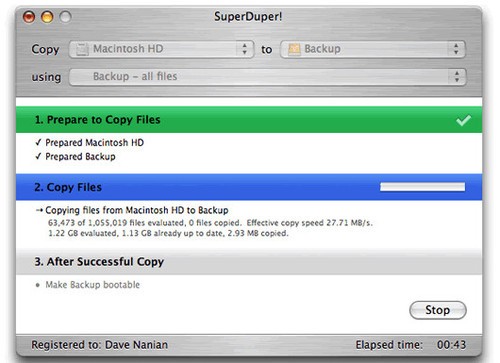500x363 pixels.
Task: Click the Backup folder drive icon
Action: (x=294, y=49)
